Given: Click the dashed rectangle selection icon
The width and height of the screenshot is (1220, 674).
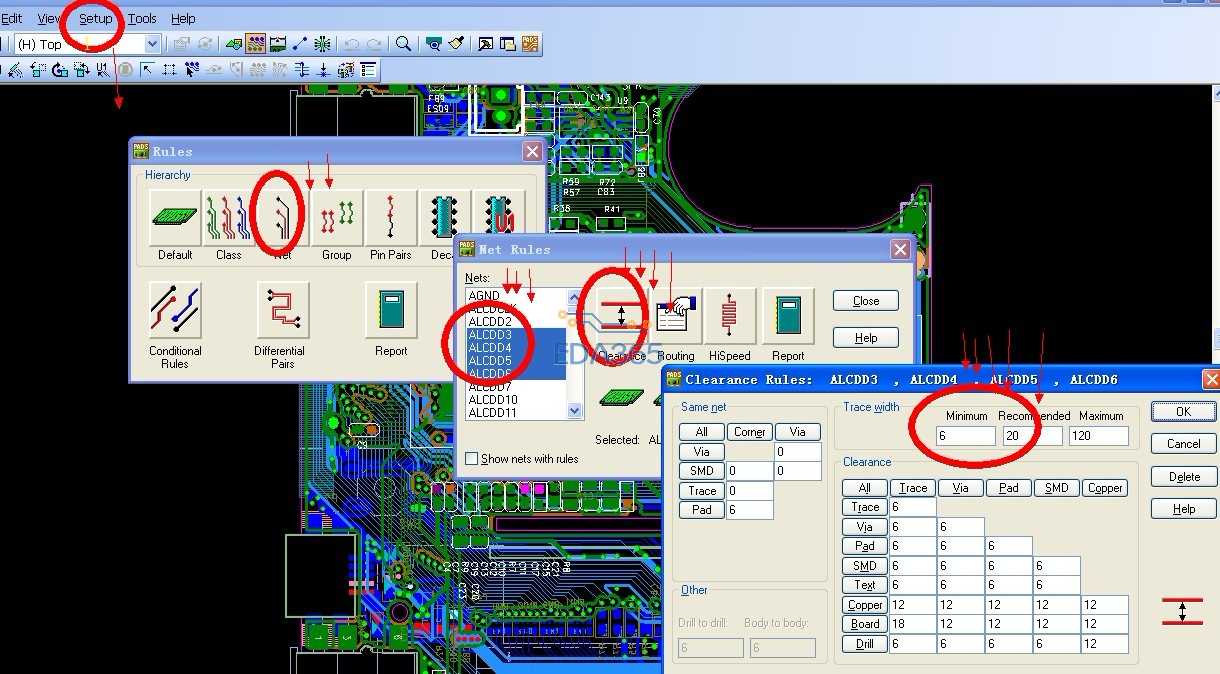Looking at the screenshot, I should point(169,70).
